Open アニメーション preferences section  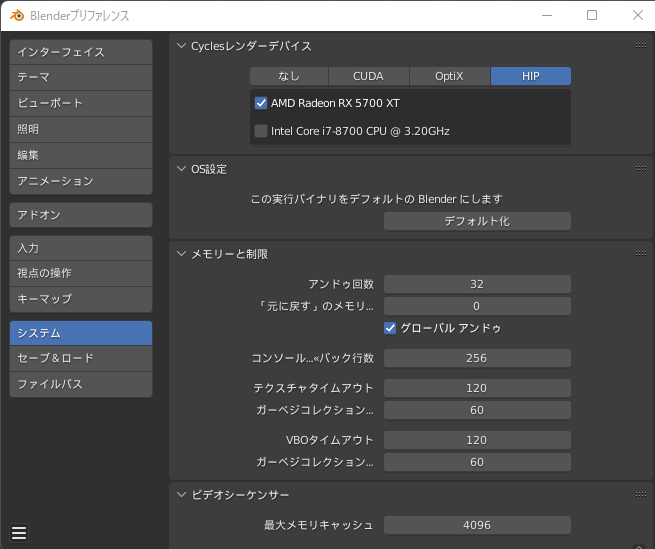(81, 181)
